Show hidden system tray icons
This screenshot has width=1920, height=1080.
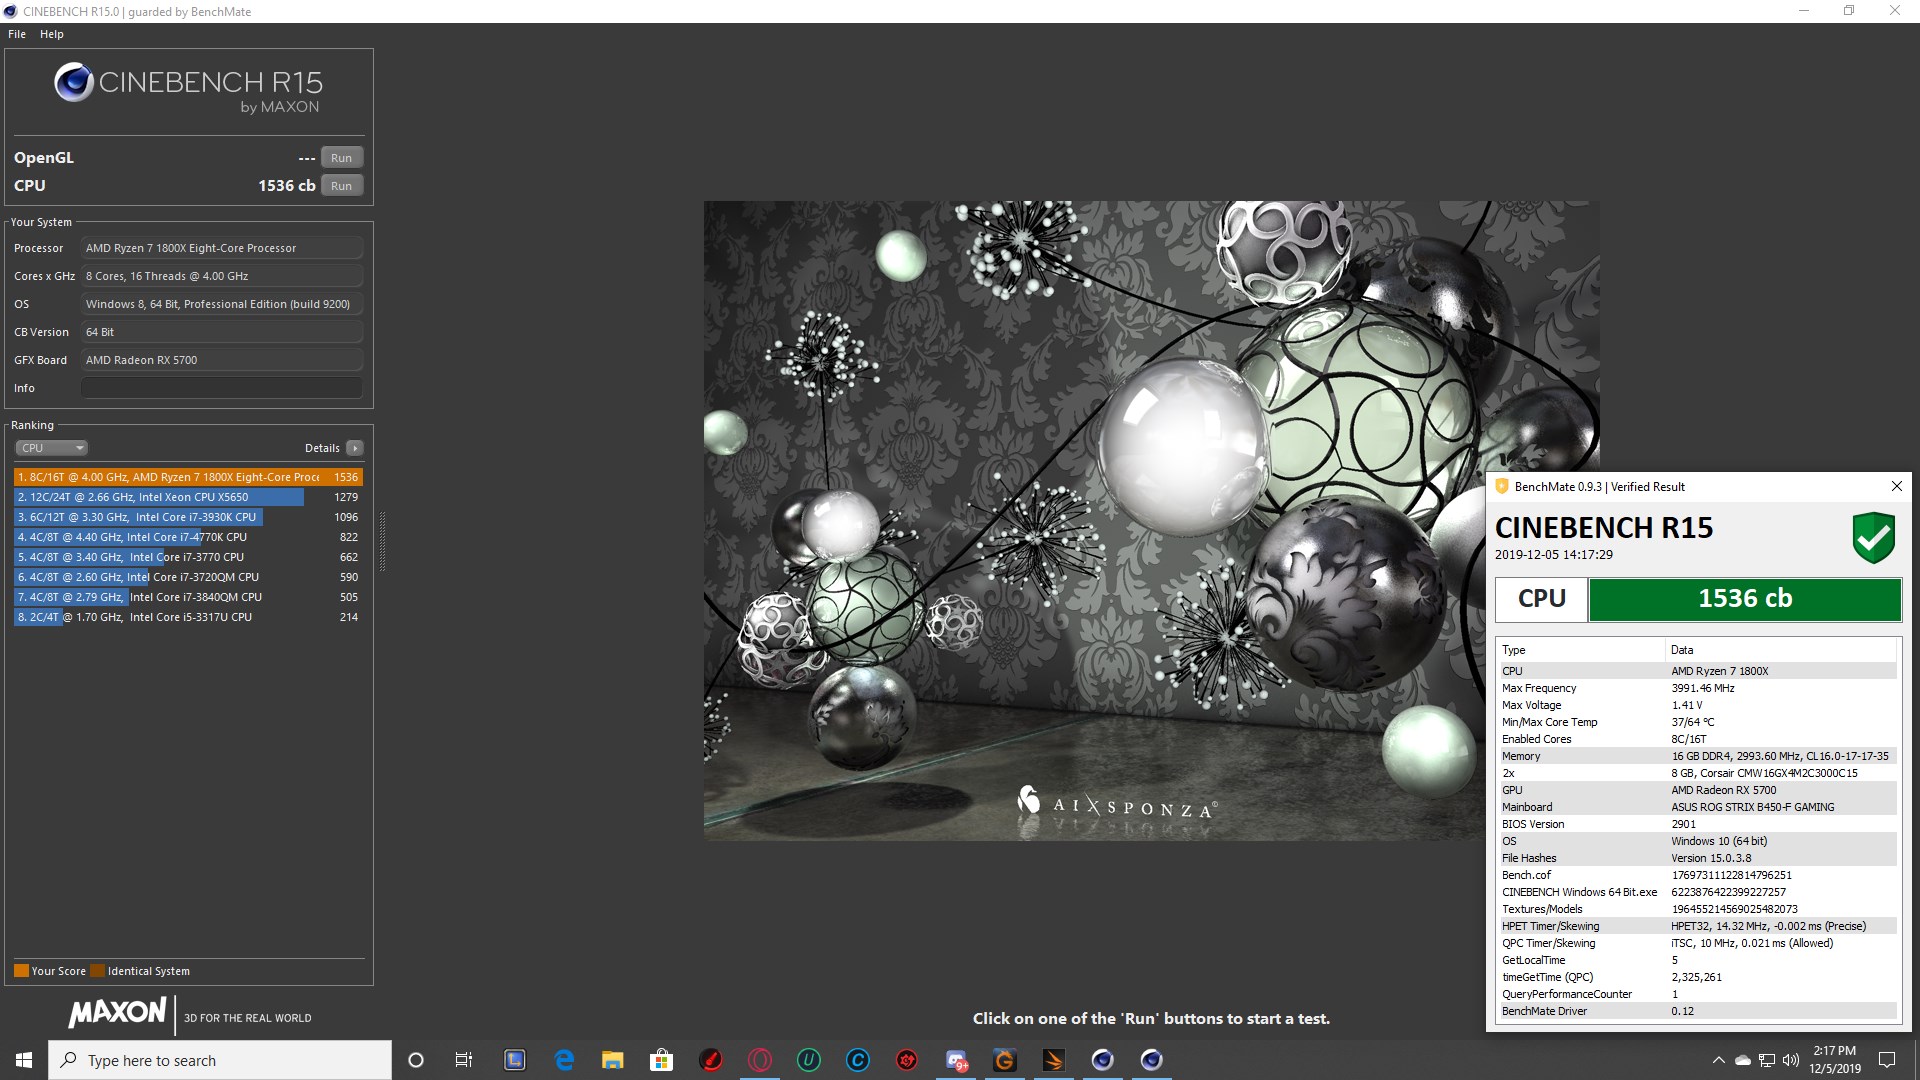1718,1060
